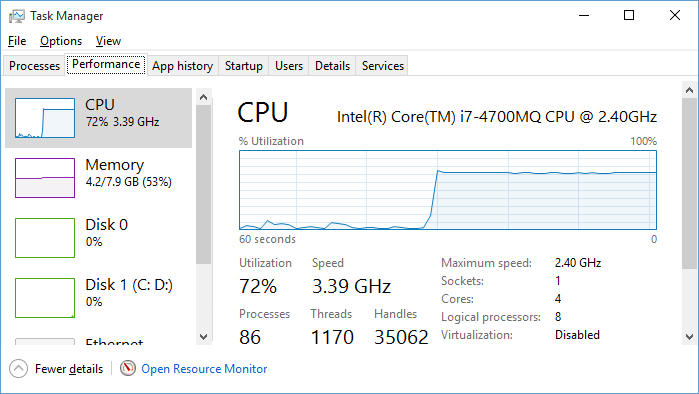The width and height of the screenshot is (699, 394).
Task: Switch to the App history tab
Action: pyautogui.click(x=183, y=66)
